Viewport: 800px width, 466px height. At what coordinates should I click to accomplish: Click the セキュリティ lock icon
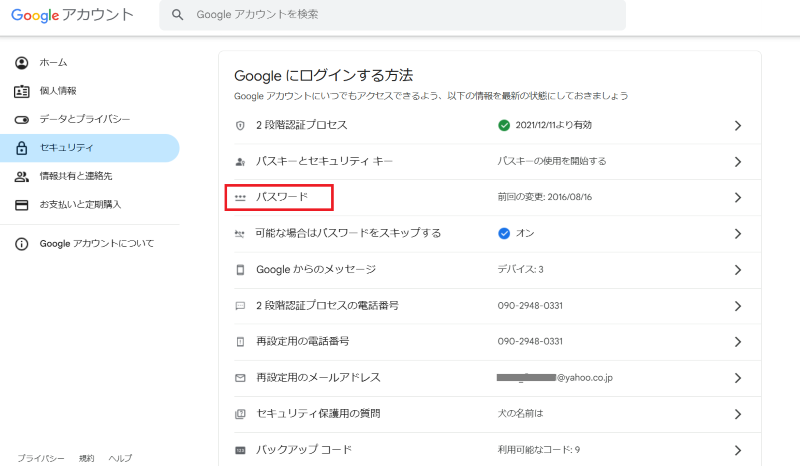pos(21,148)
